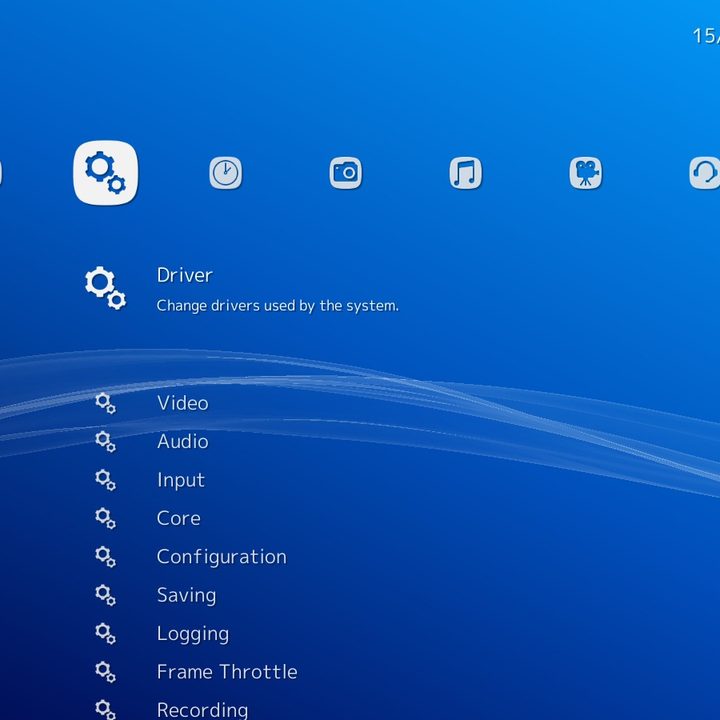Open the Video settings entry

pyautogui.click(x=183, y=403)
